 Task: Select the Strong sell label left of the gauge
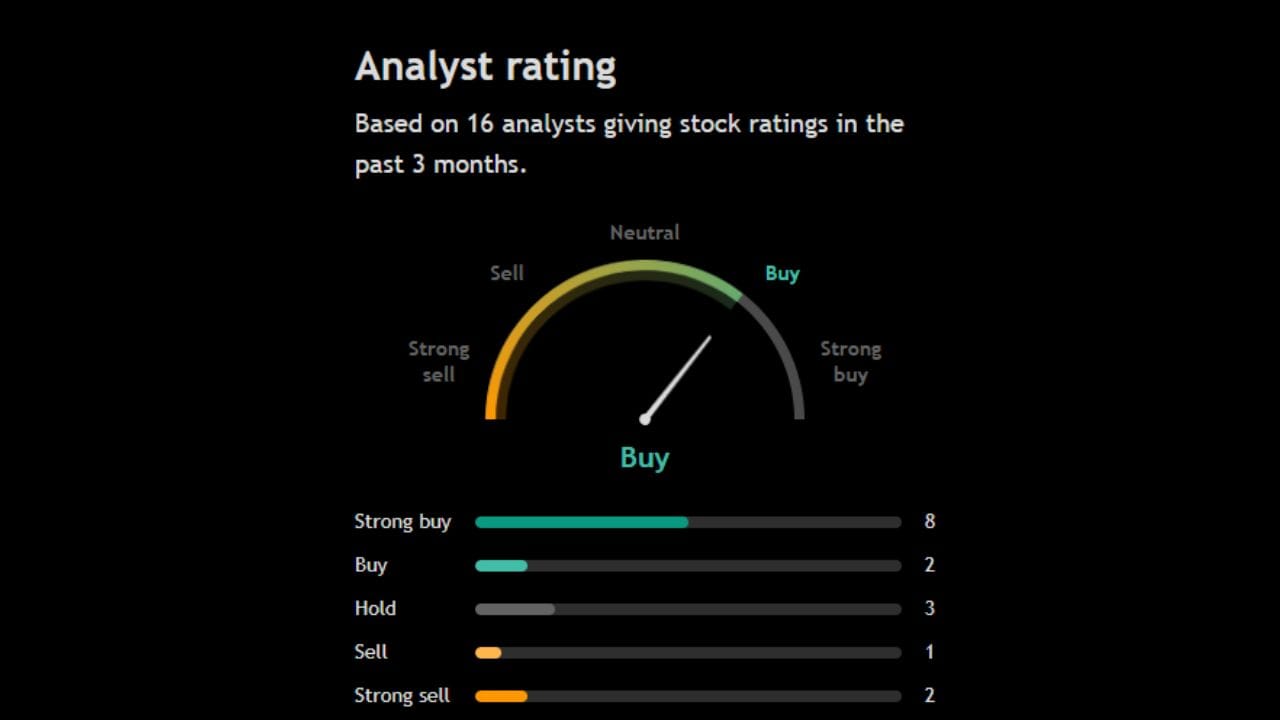(x=438, y=361)
